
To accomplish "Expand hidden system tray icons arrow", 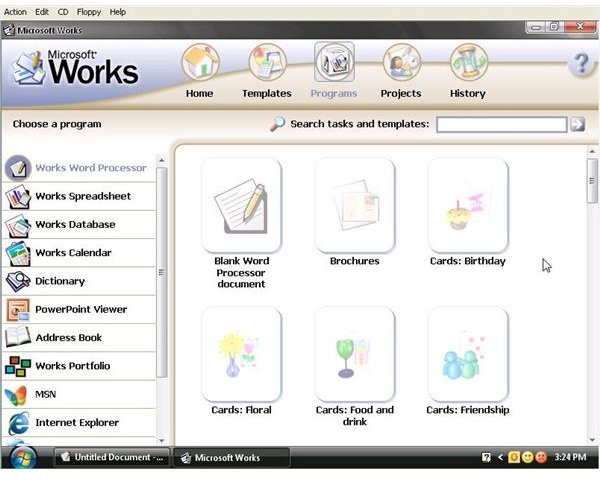I will tap(500, 457).
